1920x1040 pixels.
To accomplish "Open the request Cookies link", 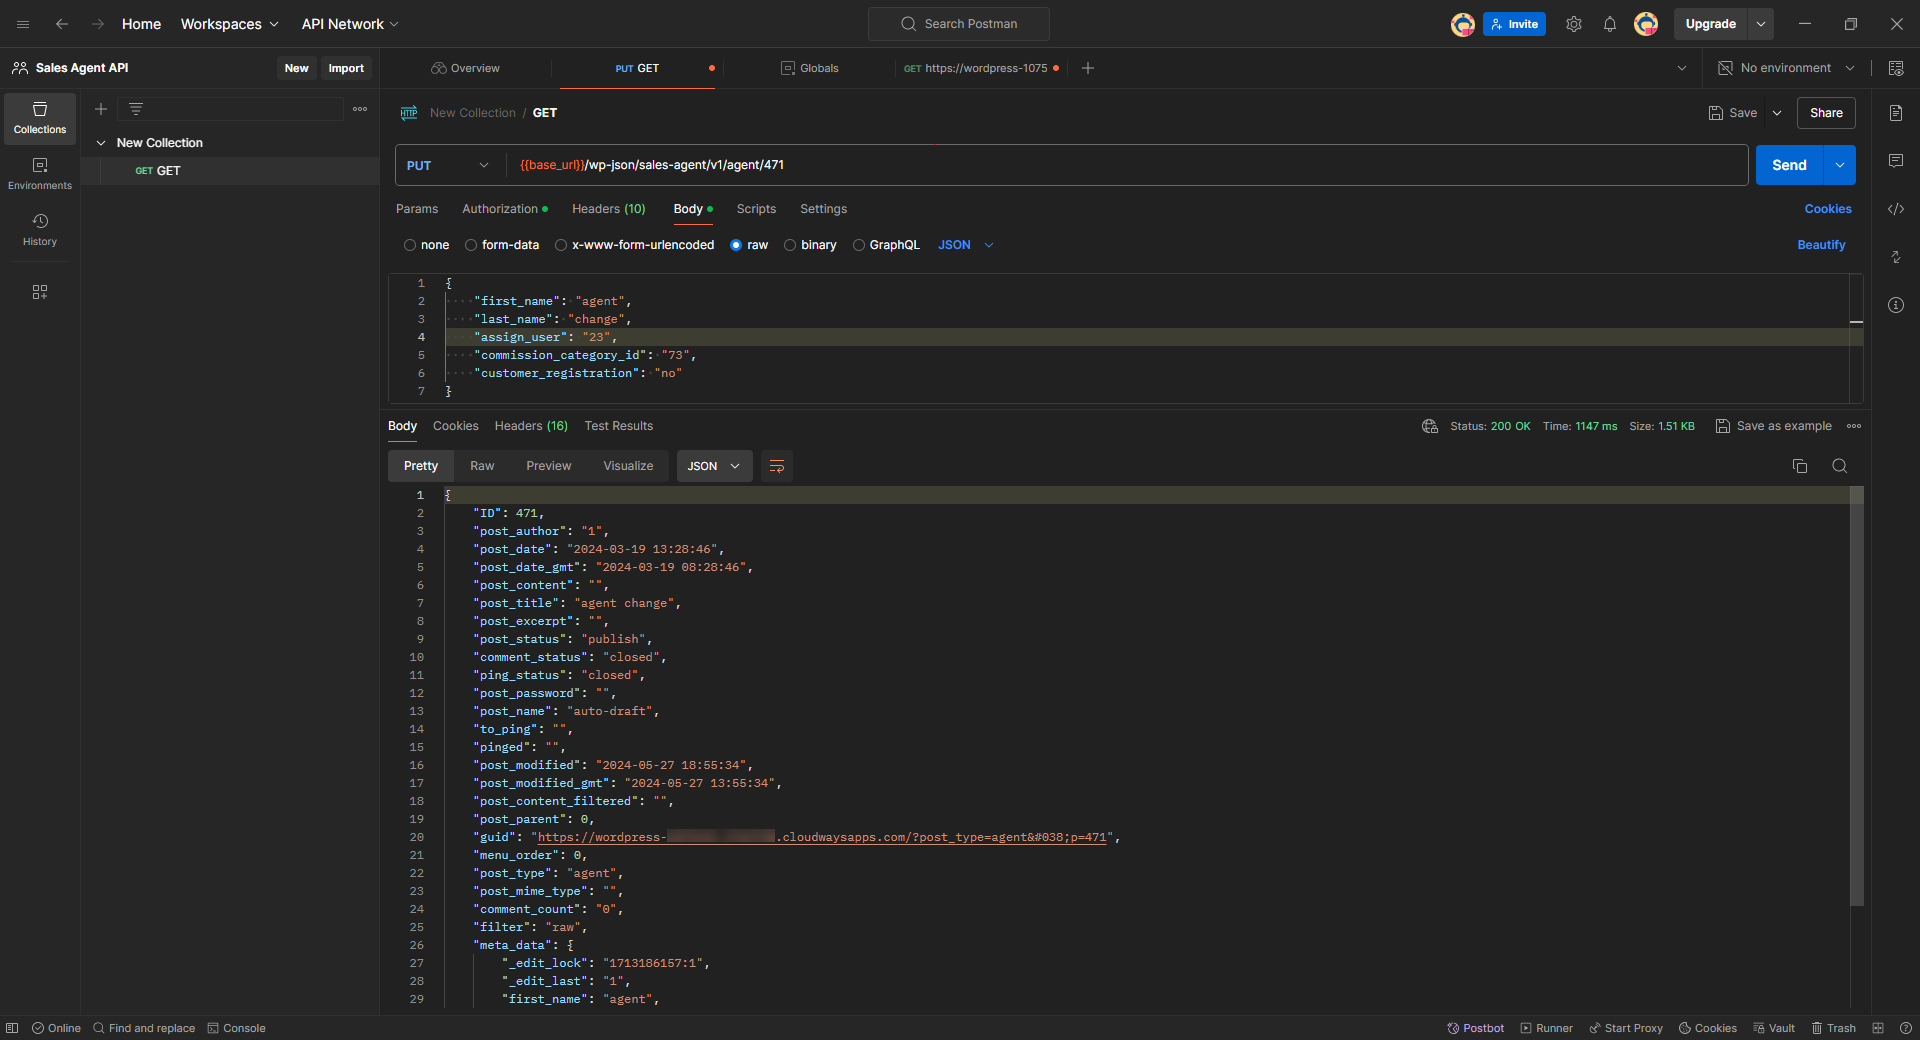I will pos(1828,209).
